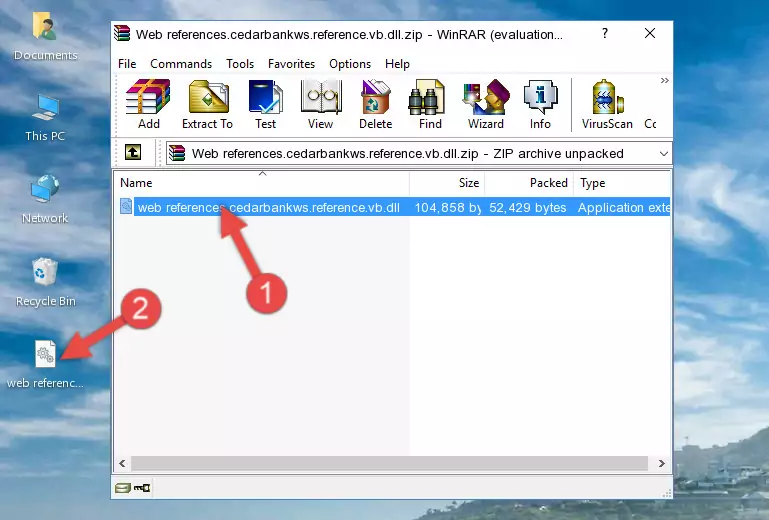Open the Options menu
Image resolution: width=769 pixels, height=520 pixels.
350,64
